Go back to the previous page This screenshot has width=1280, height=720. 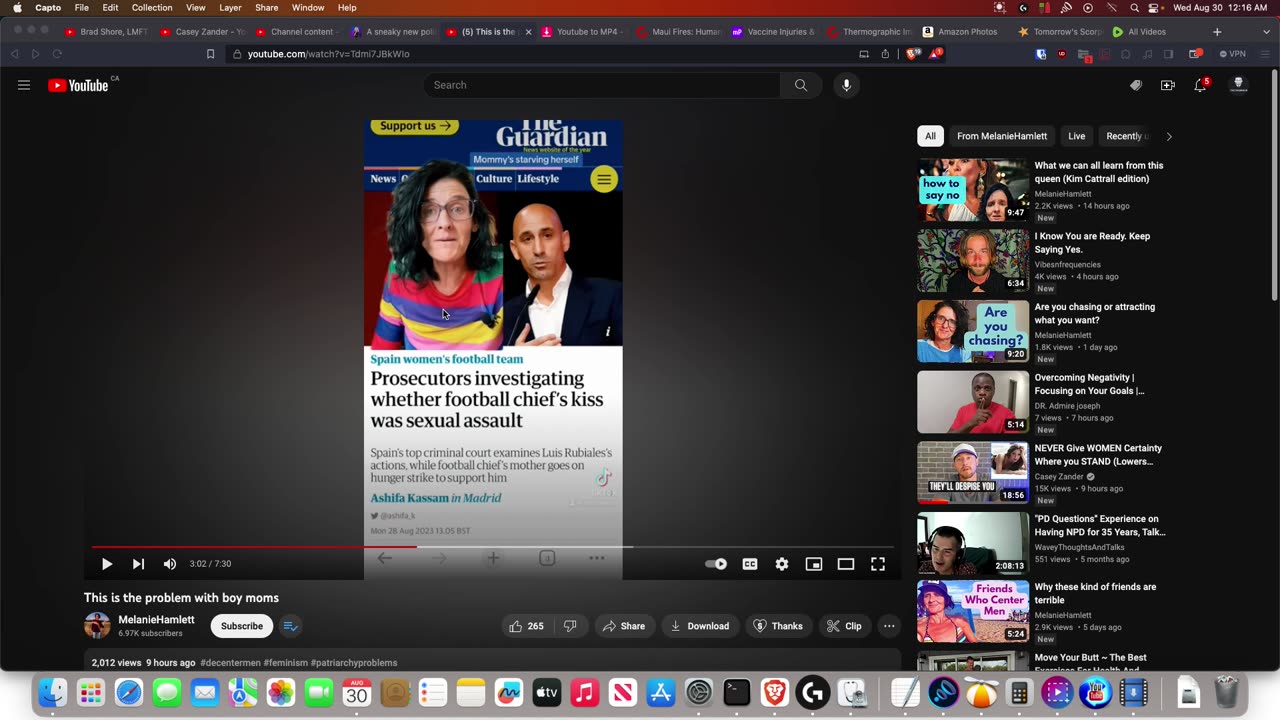point(15,54)
